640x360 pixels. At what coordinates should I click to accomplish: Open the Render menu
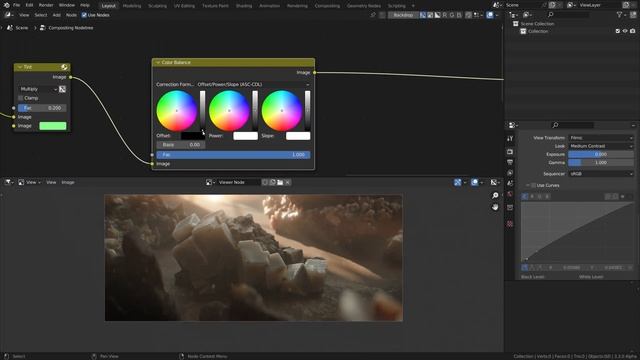coord(46,5)
